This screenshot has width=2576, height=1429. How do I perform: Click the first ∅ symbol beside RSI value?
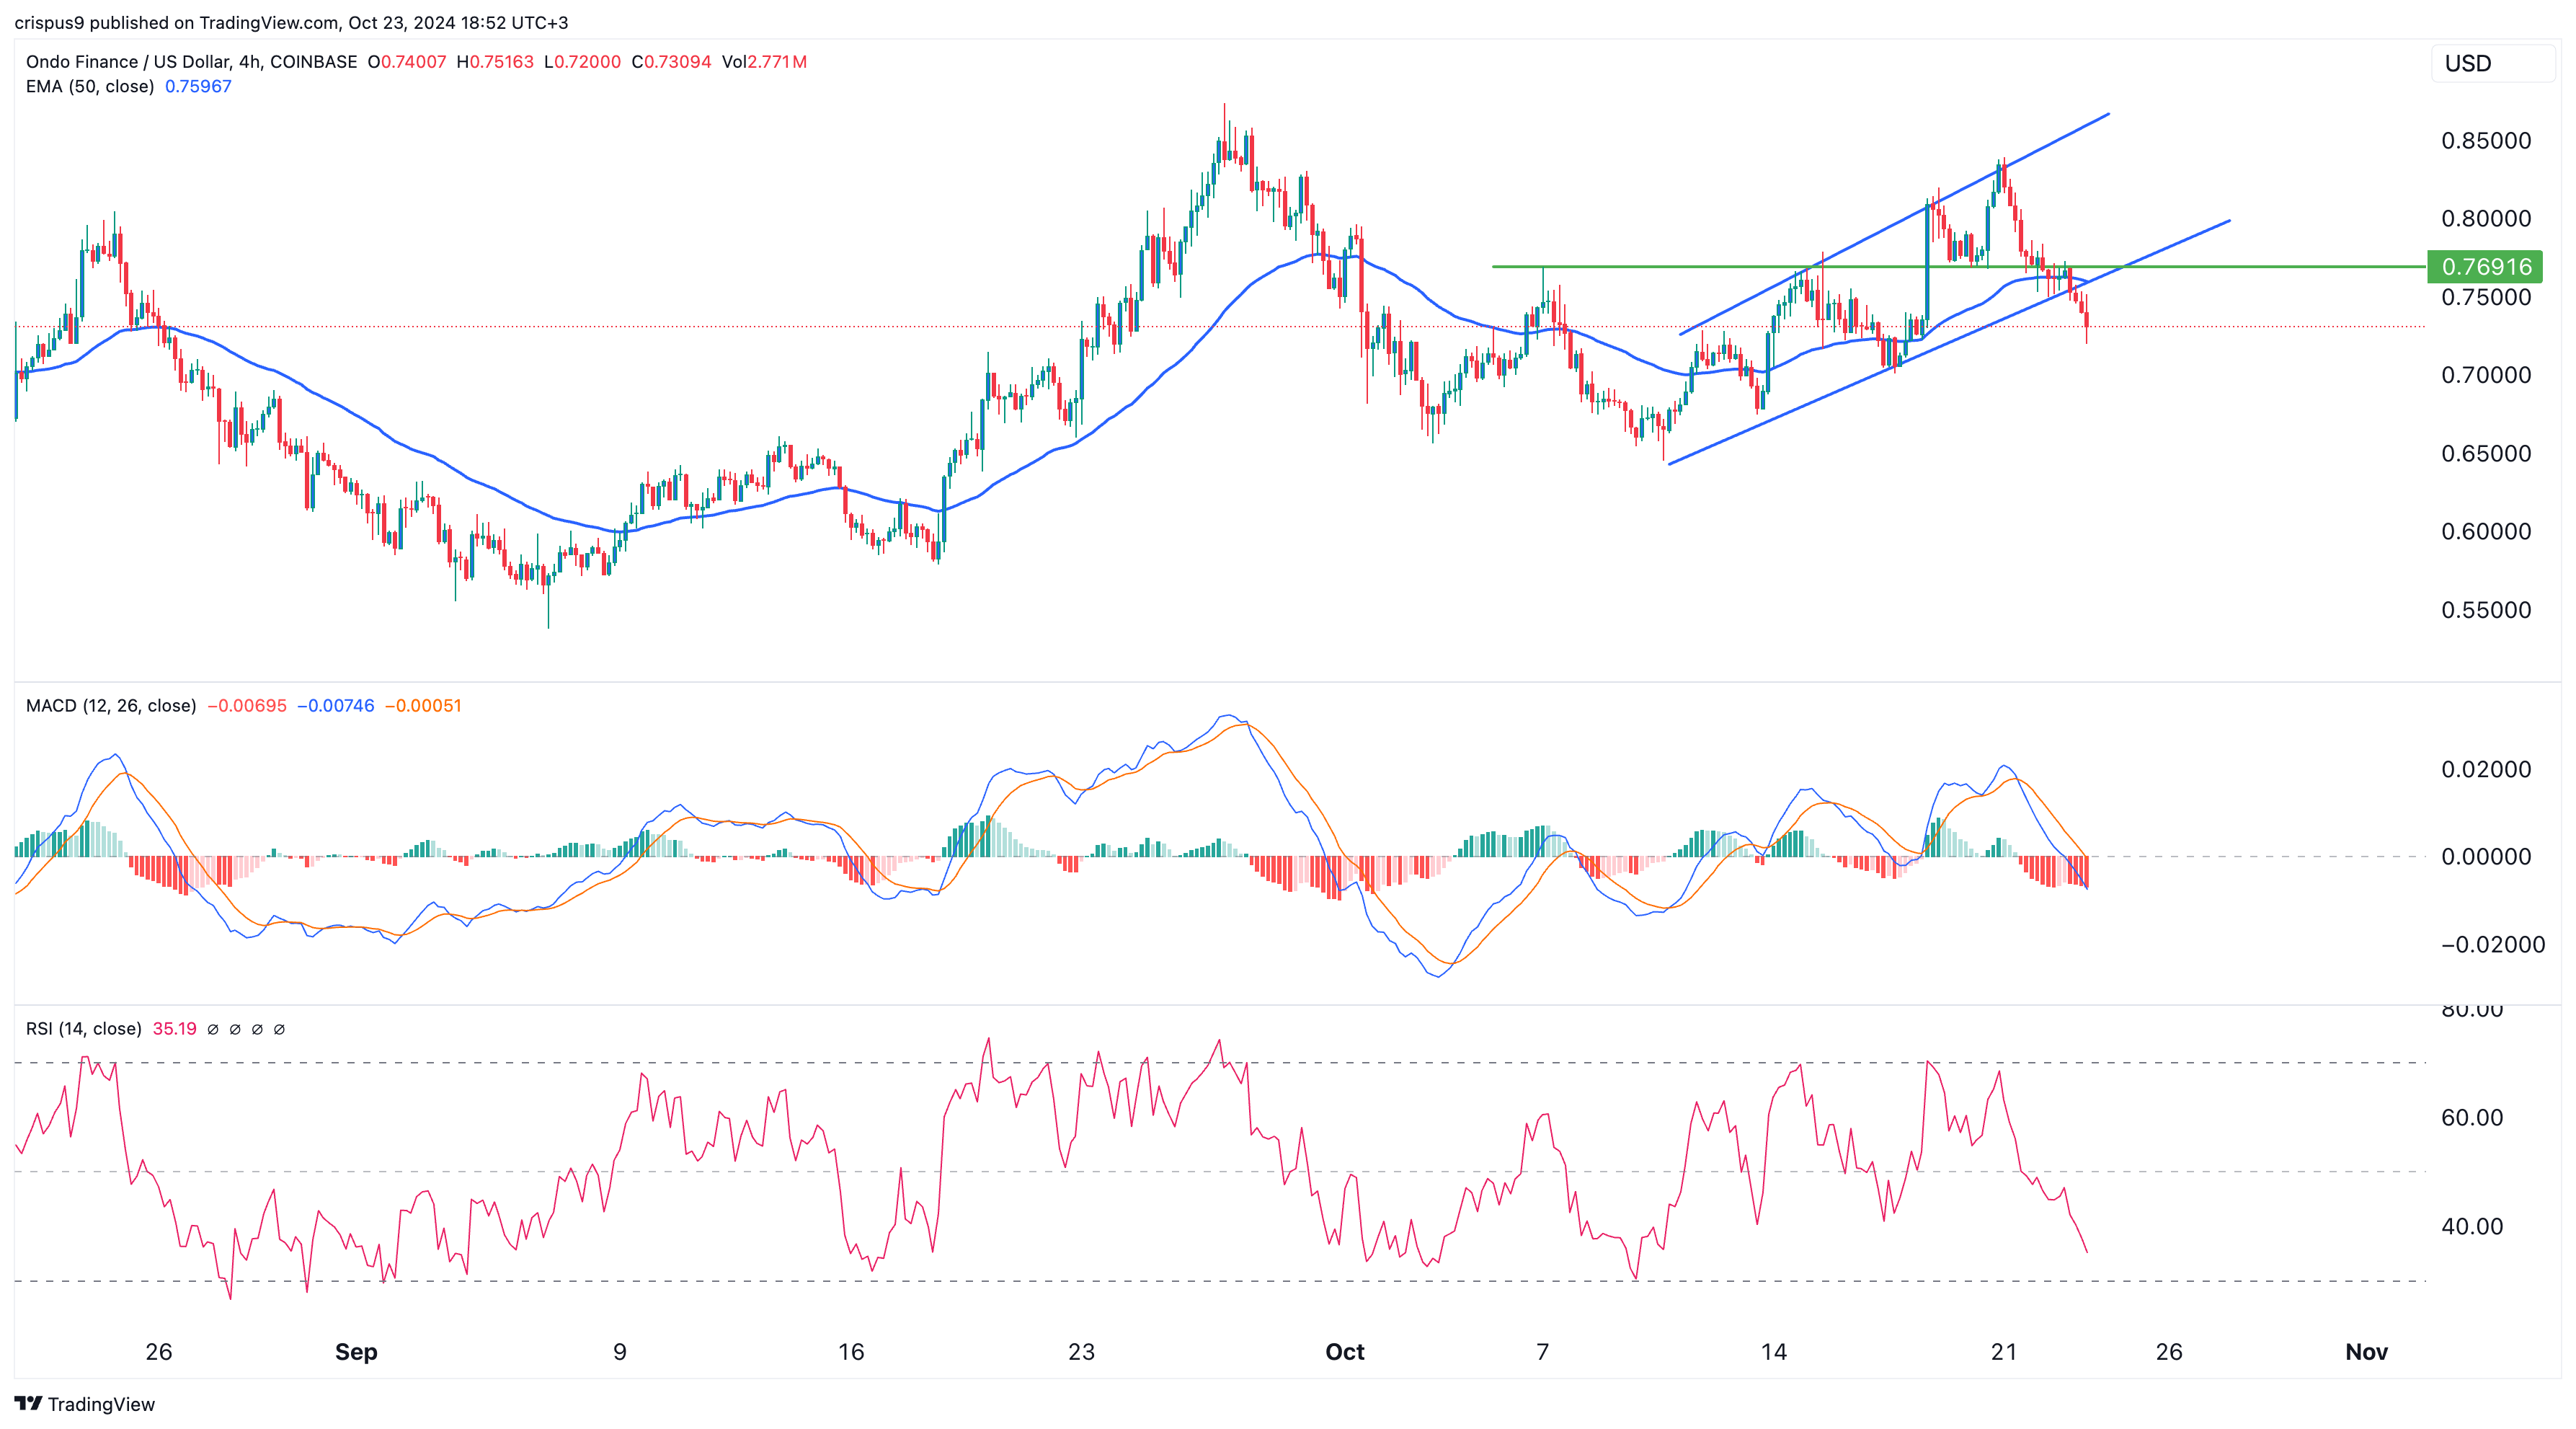213,1029
